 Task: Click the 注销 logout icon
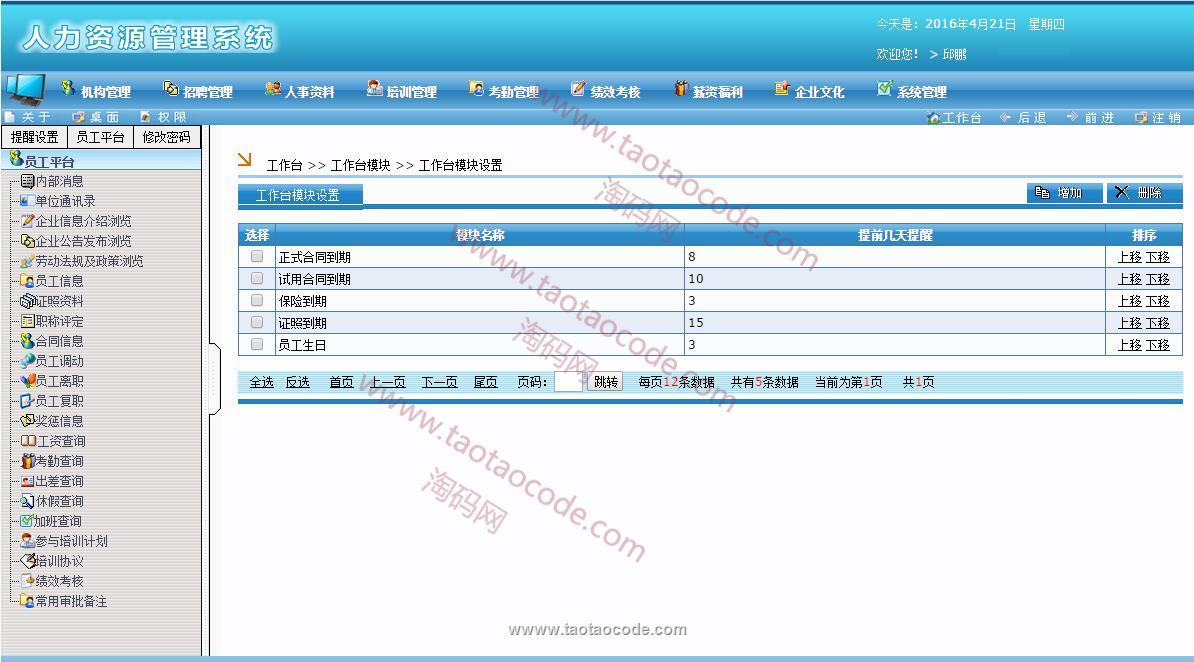coord(1141,117)
